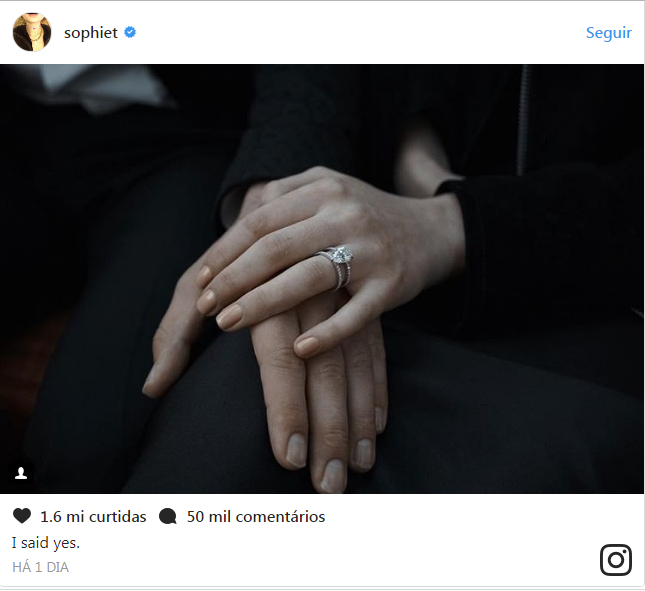Screen dimensions: 645x591
Task: Click the blue verified badge
Action: point(130,32)
